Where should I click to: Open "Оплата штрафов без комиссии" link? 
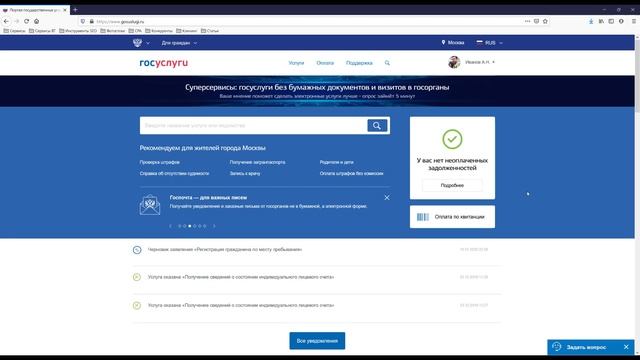pos(351,173)
